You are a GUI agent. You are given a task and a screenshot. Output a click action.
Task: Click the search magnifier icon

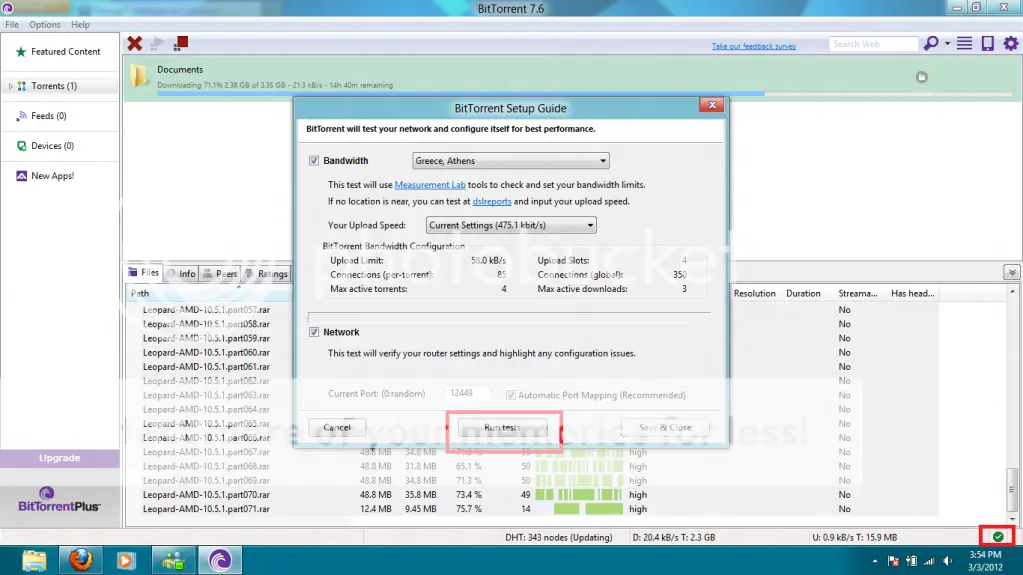point(931,44)
